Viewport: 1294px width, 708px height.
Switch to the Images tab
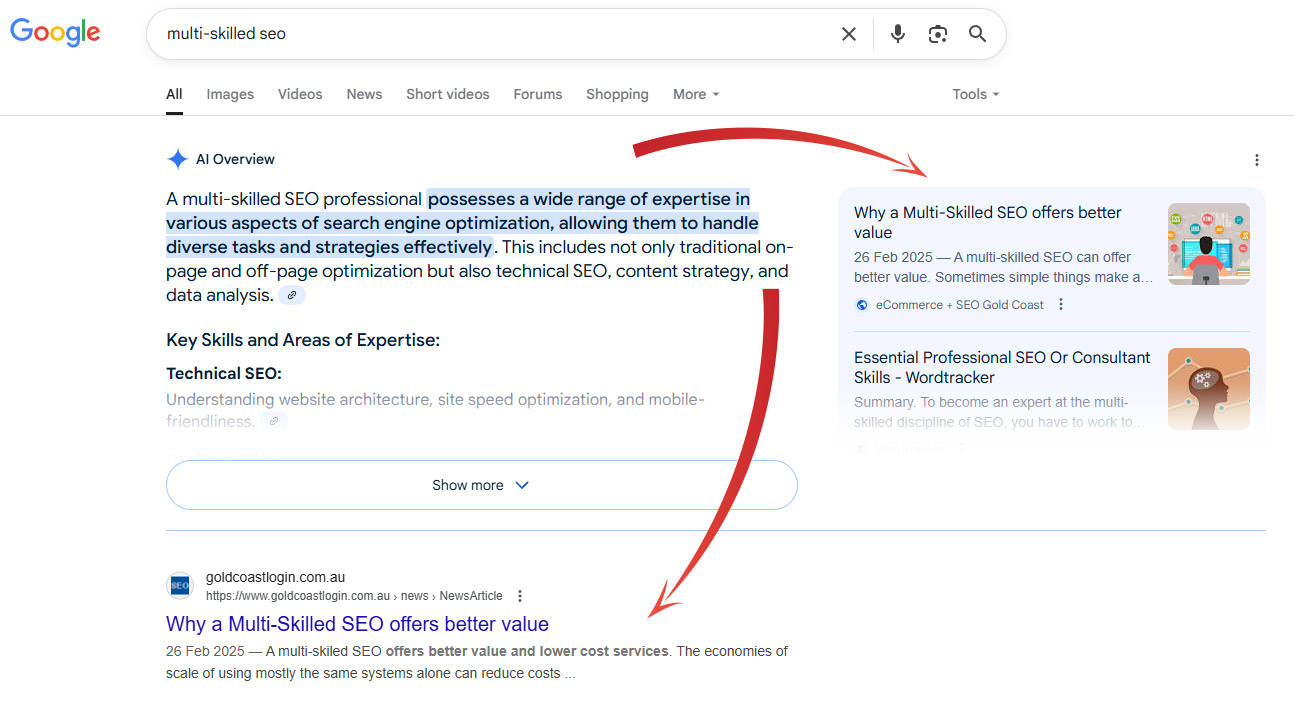tap(230, 94)
